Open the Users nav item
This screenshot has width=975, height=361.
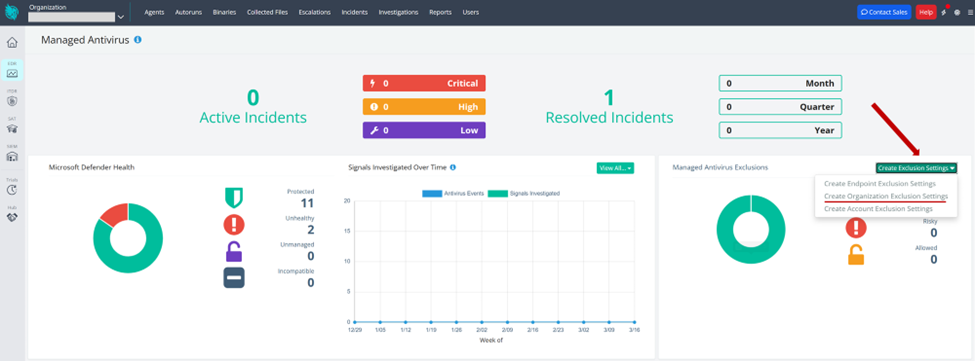click(471, 12)
